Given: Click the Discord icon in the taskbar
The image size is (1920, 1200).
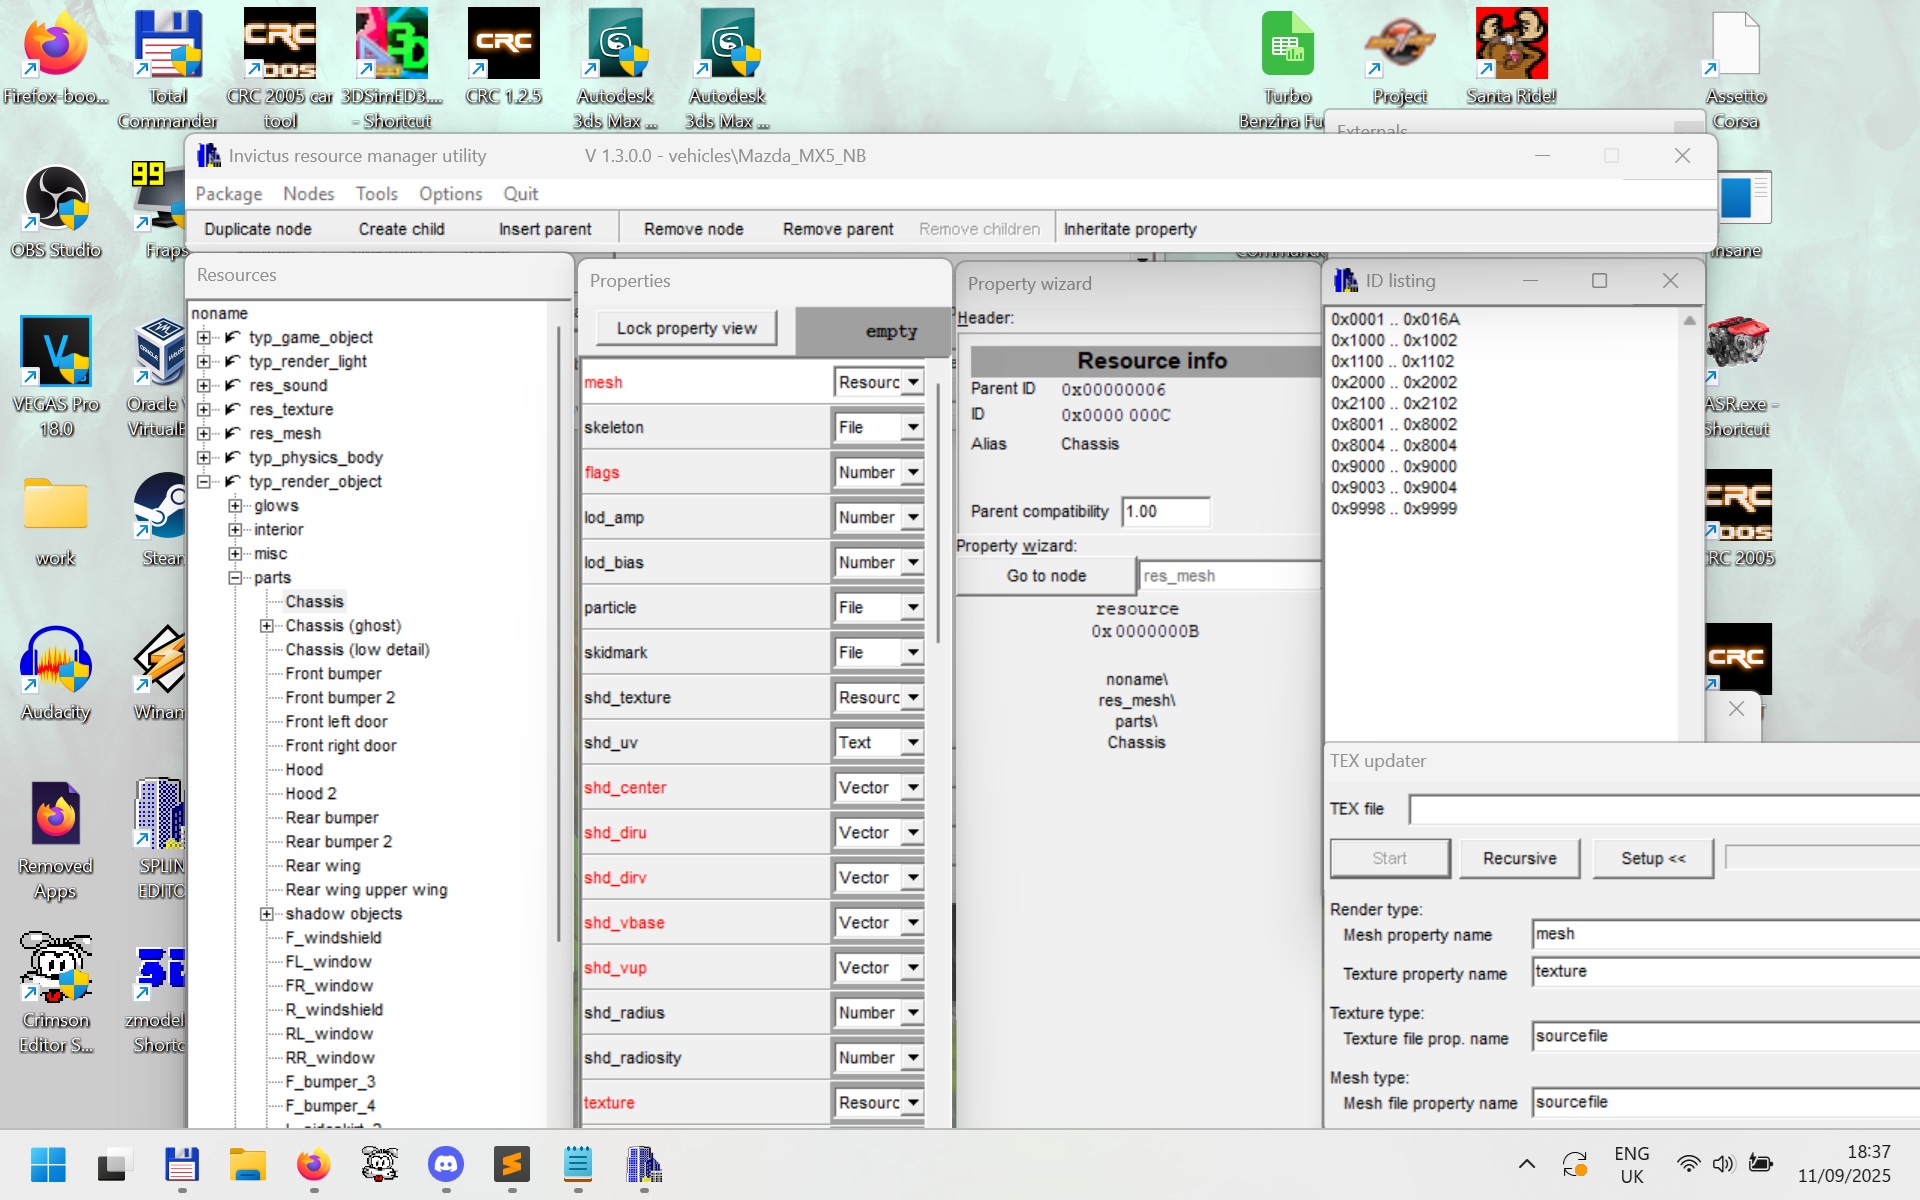Looking at the screenshot, I should click(x=445, y=1164).
